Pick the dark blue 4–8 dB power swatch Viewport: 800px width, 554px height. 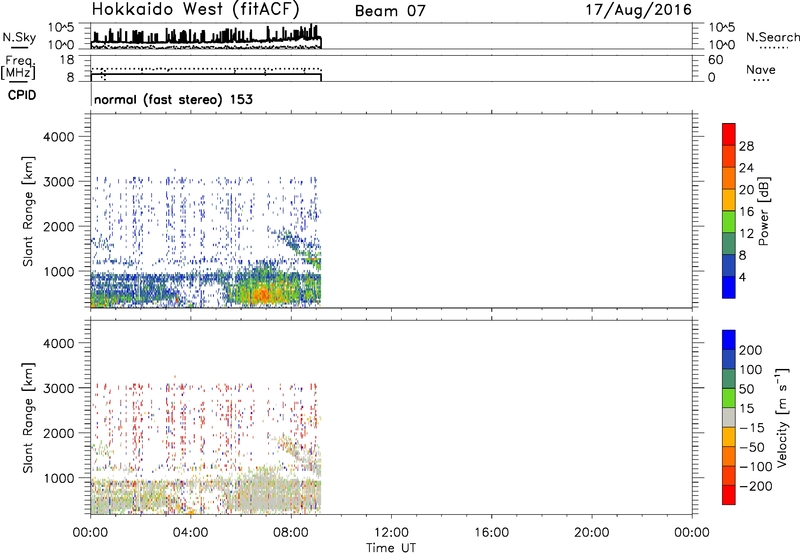pos(729,266)
